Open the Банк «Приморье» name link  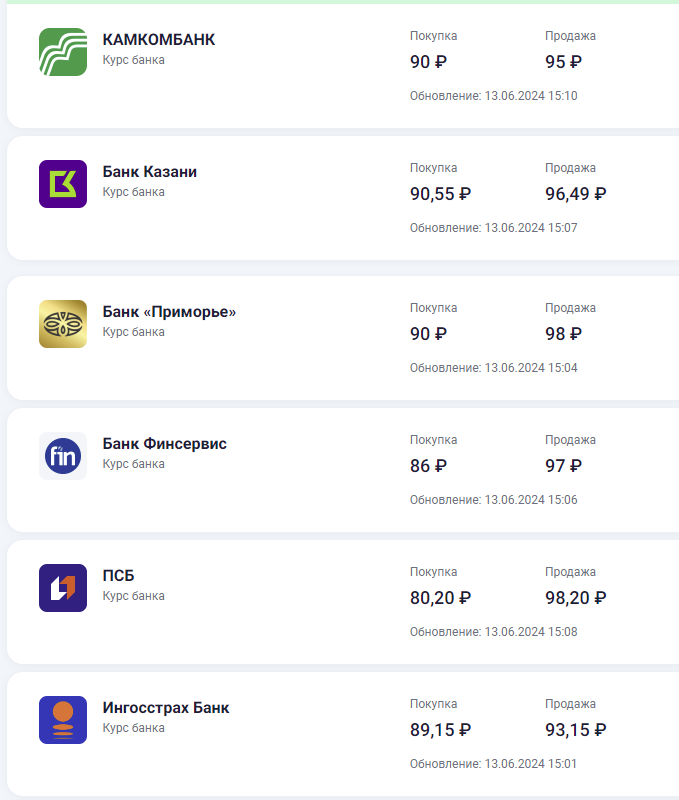(x=169, y=312)
